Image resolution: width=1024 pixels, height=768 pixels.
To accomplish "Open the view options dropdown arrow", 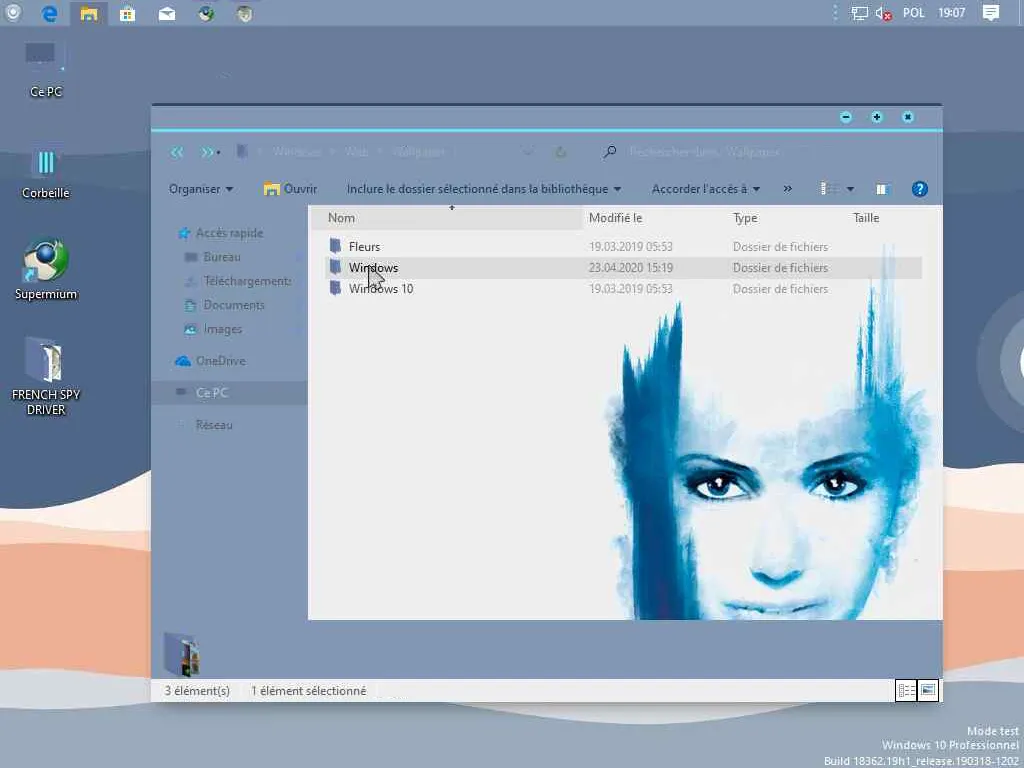I will (850, 189).
